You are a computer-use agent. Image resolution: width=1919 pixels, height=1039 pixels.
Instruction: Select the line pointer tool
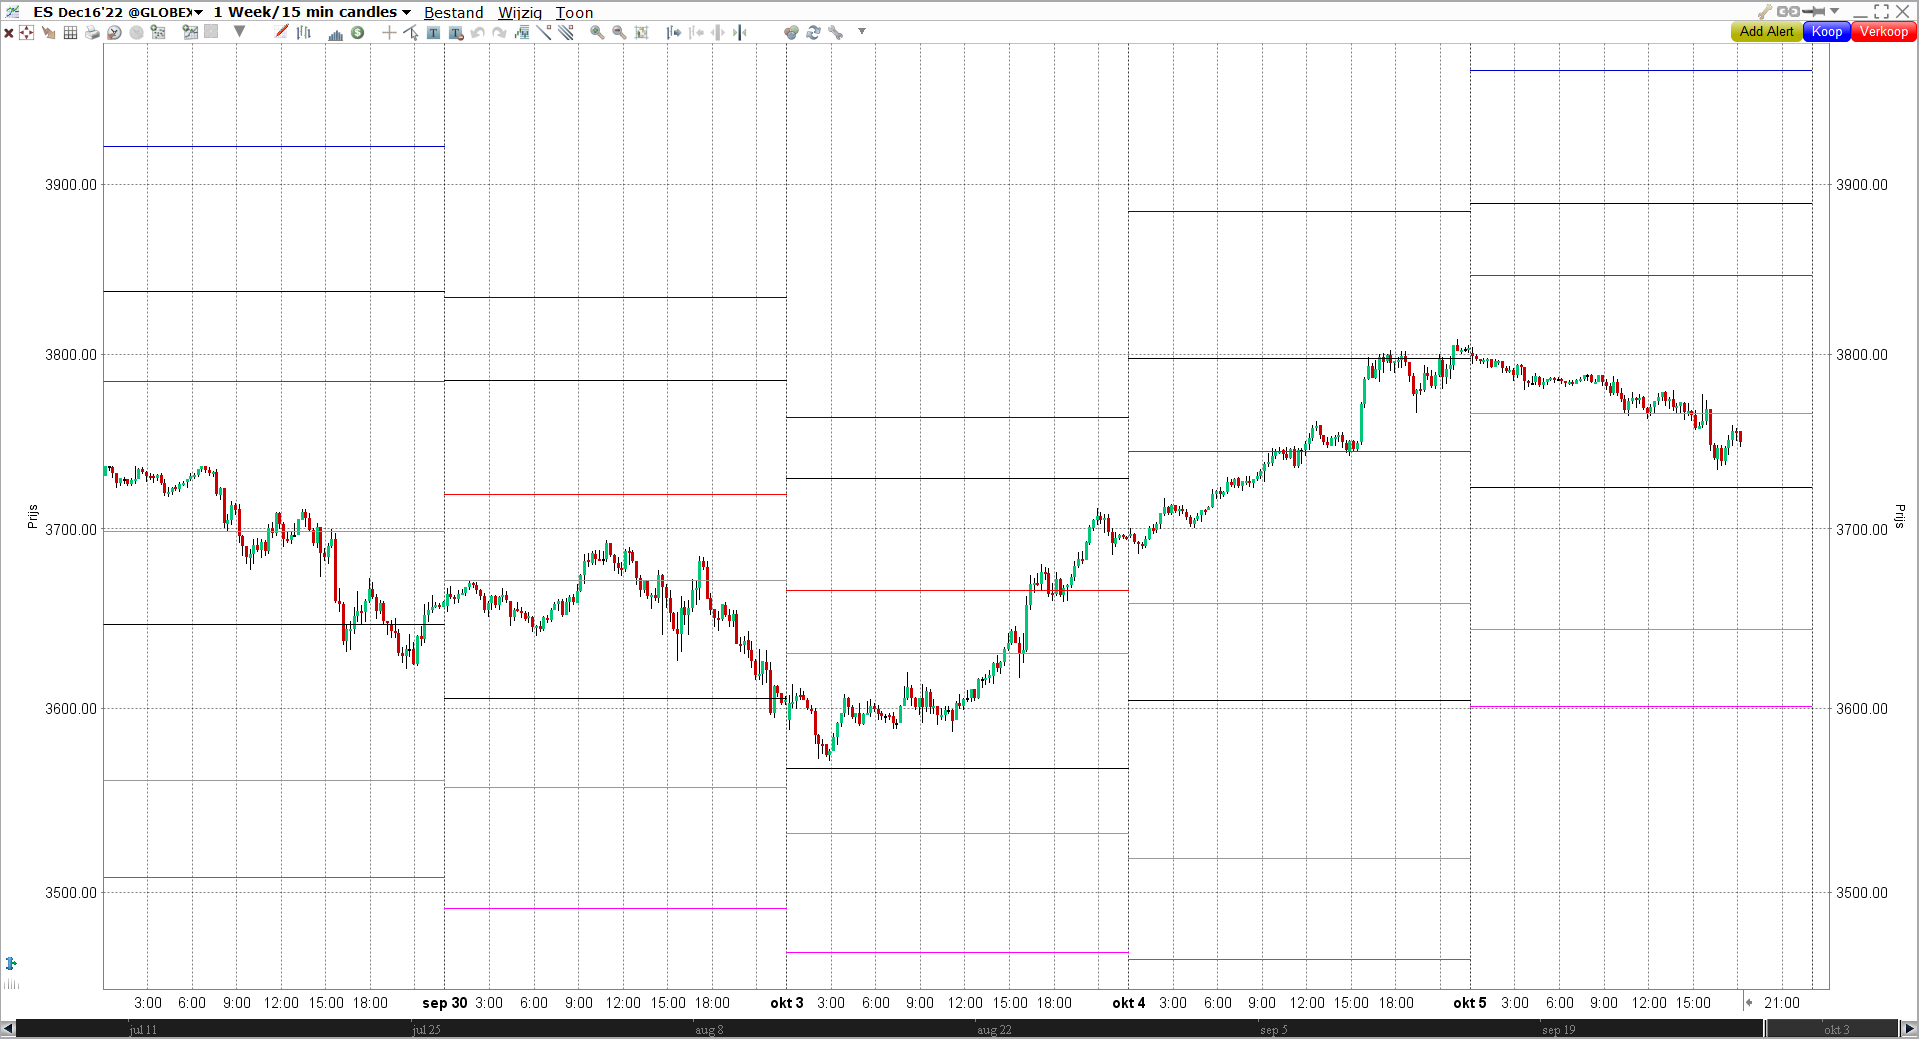[410, 32]
